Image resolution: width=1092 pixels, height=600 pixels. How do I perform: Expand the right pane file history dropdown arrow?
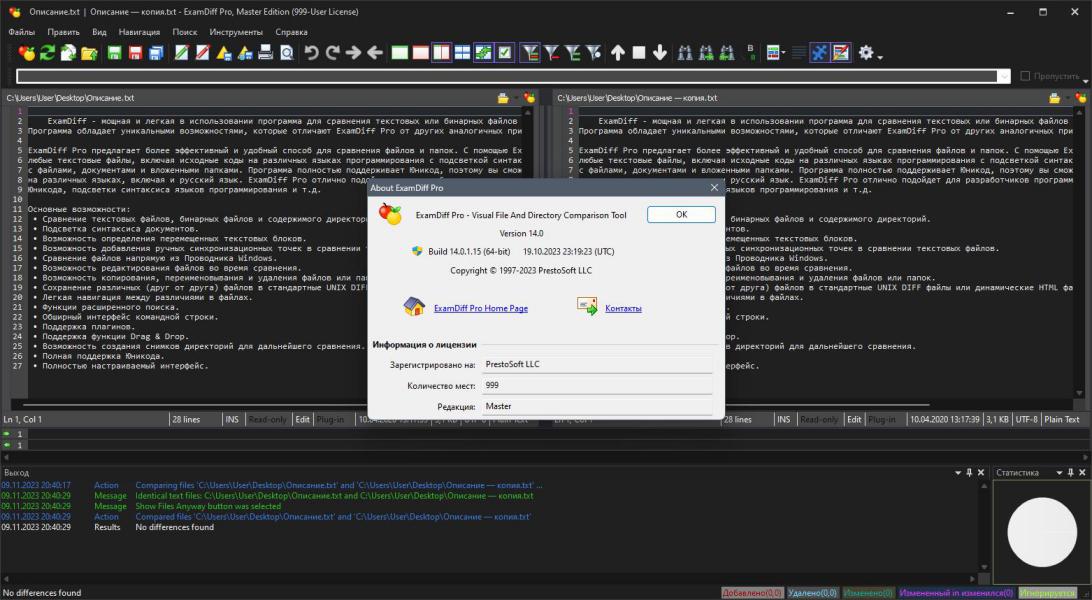click(1068, 98)
